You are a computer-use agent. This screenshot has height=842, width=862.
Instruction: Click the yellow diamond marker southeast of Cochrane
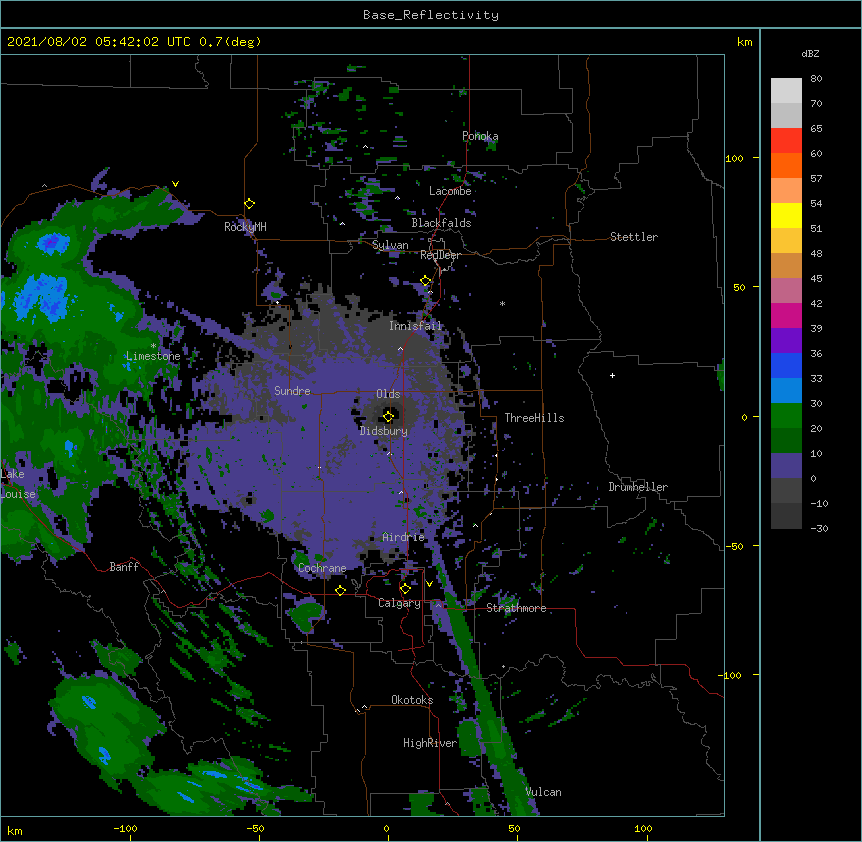[x=340, y=591]
